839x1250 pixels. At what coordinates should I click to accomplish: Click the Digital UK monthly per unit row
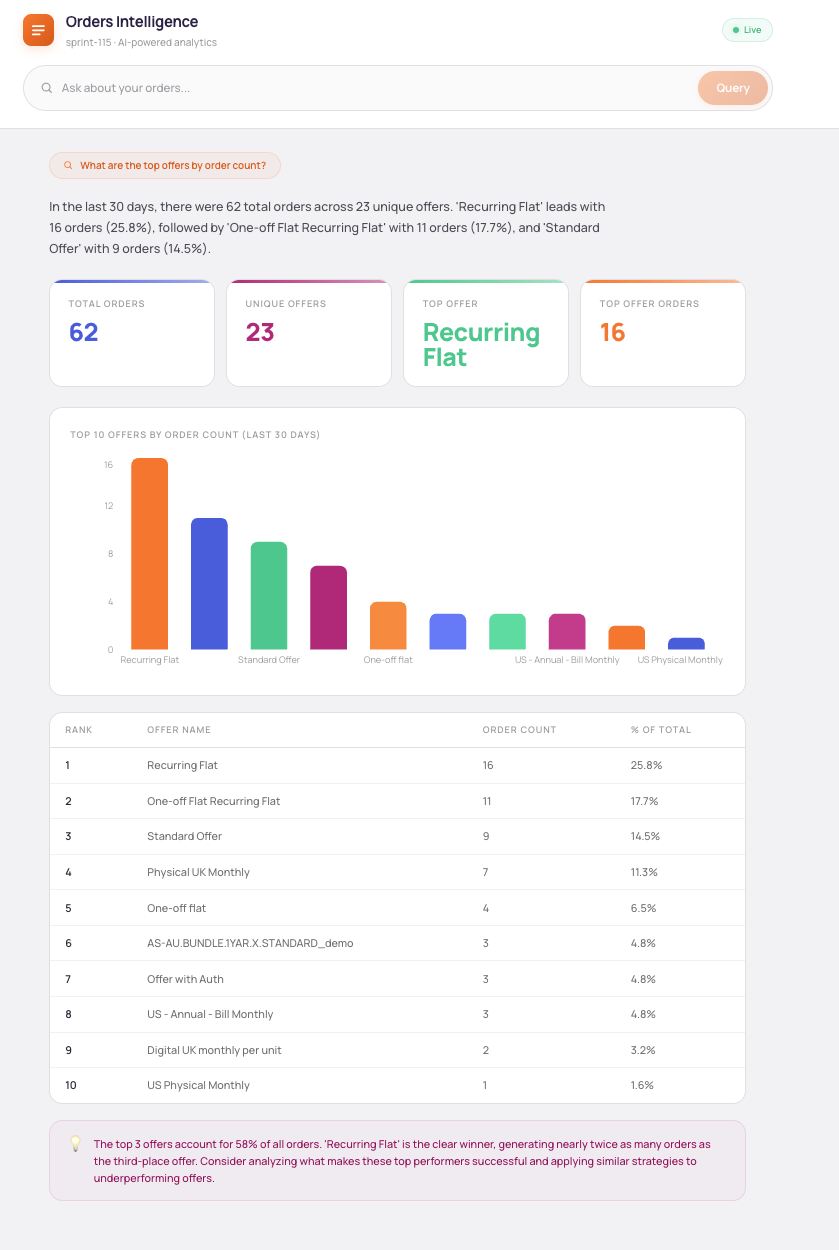tap(397, 1050)
